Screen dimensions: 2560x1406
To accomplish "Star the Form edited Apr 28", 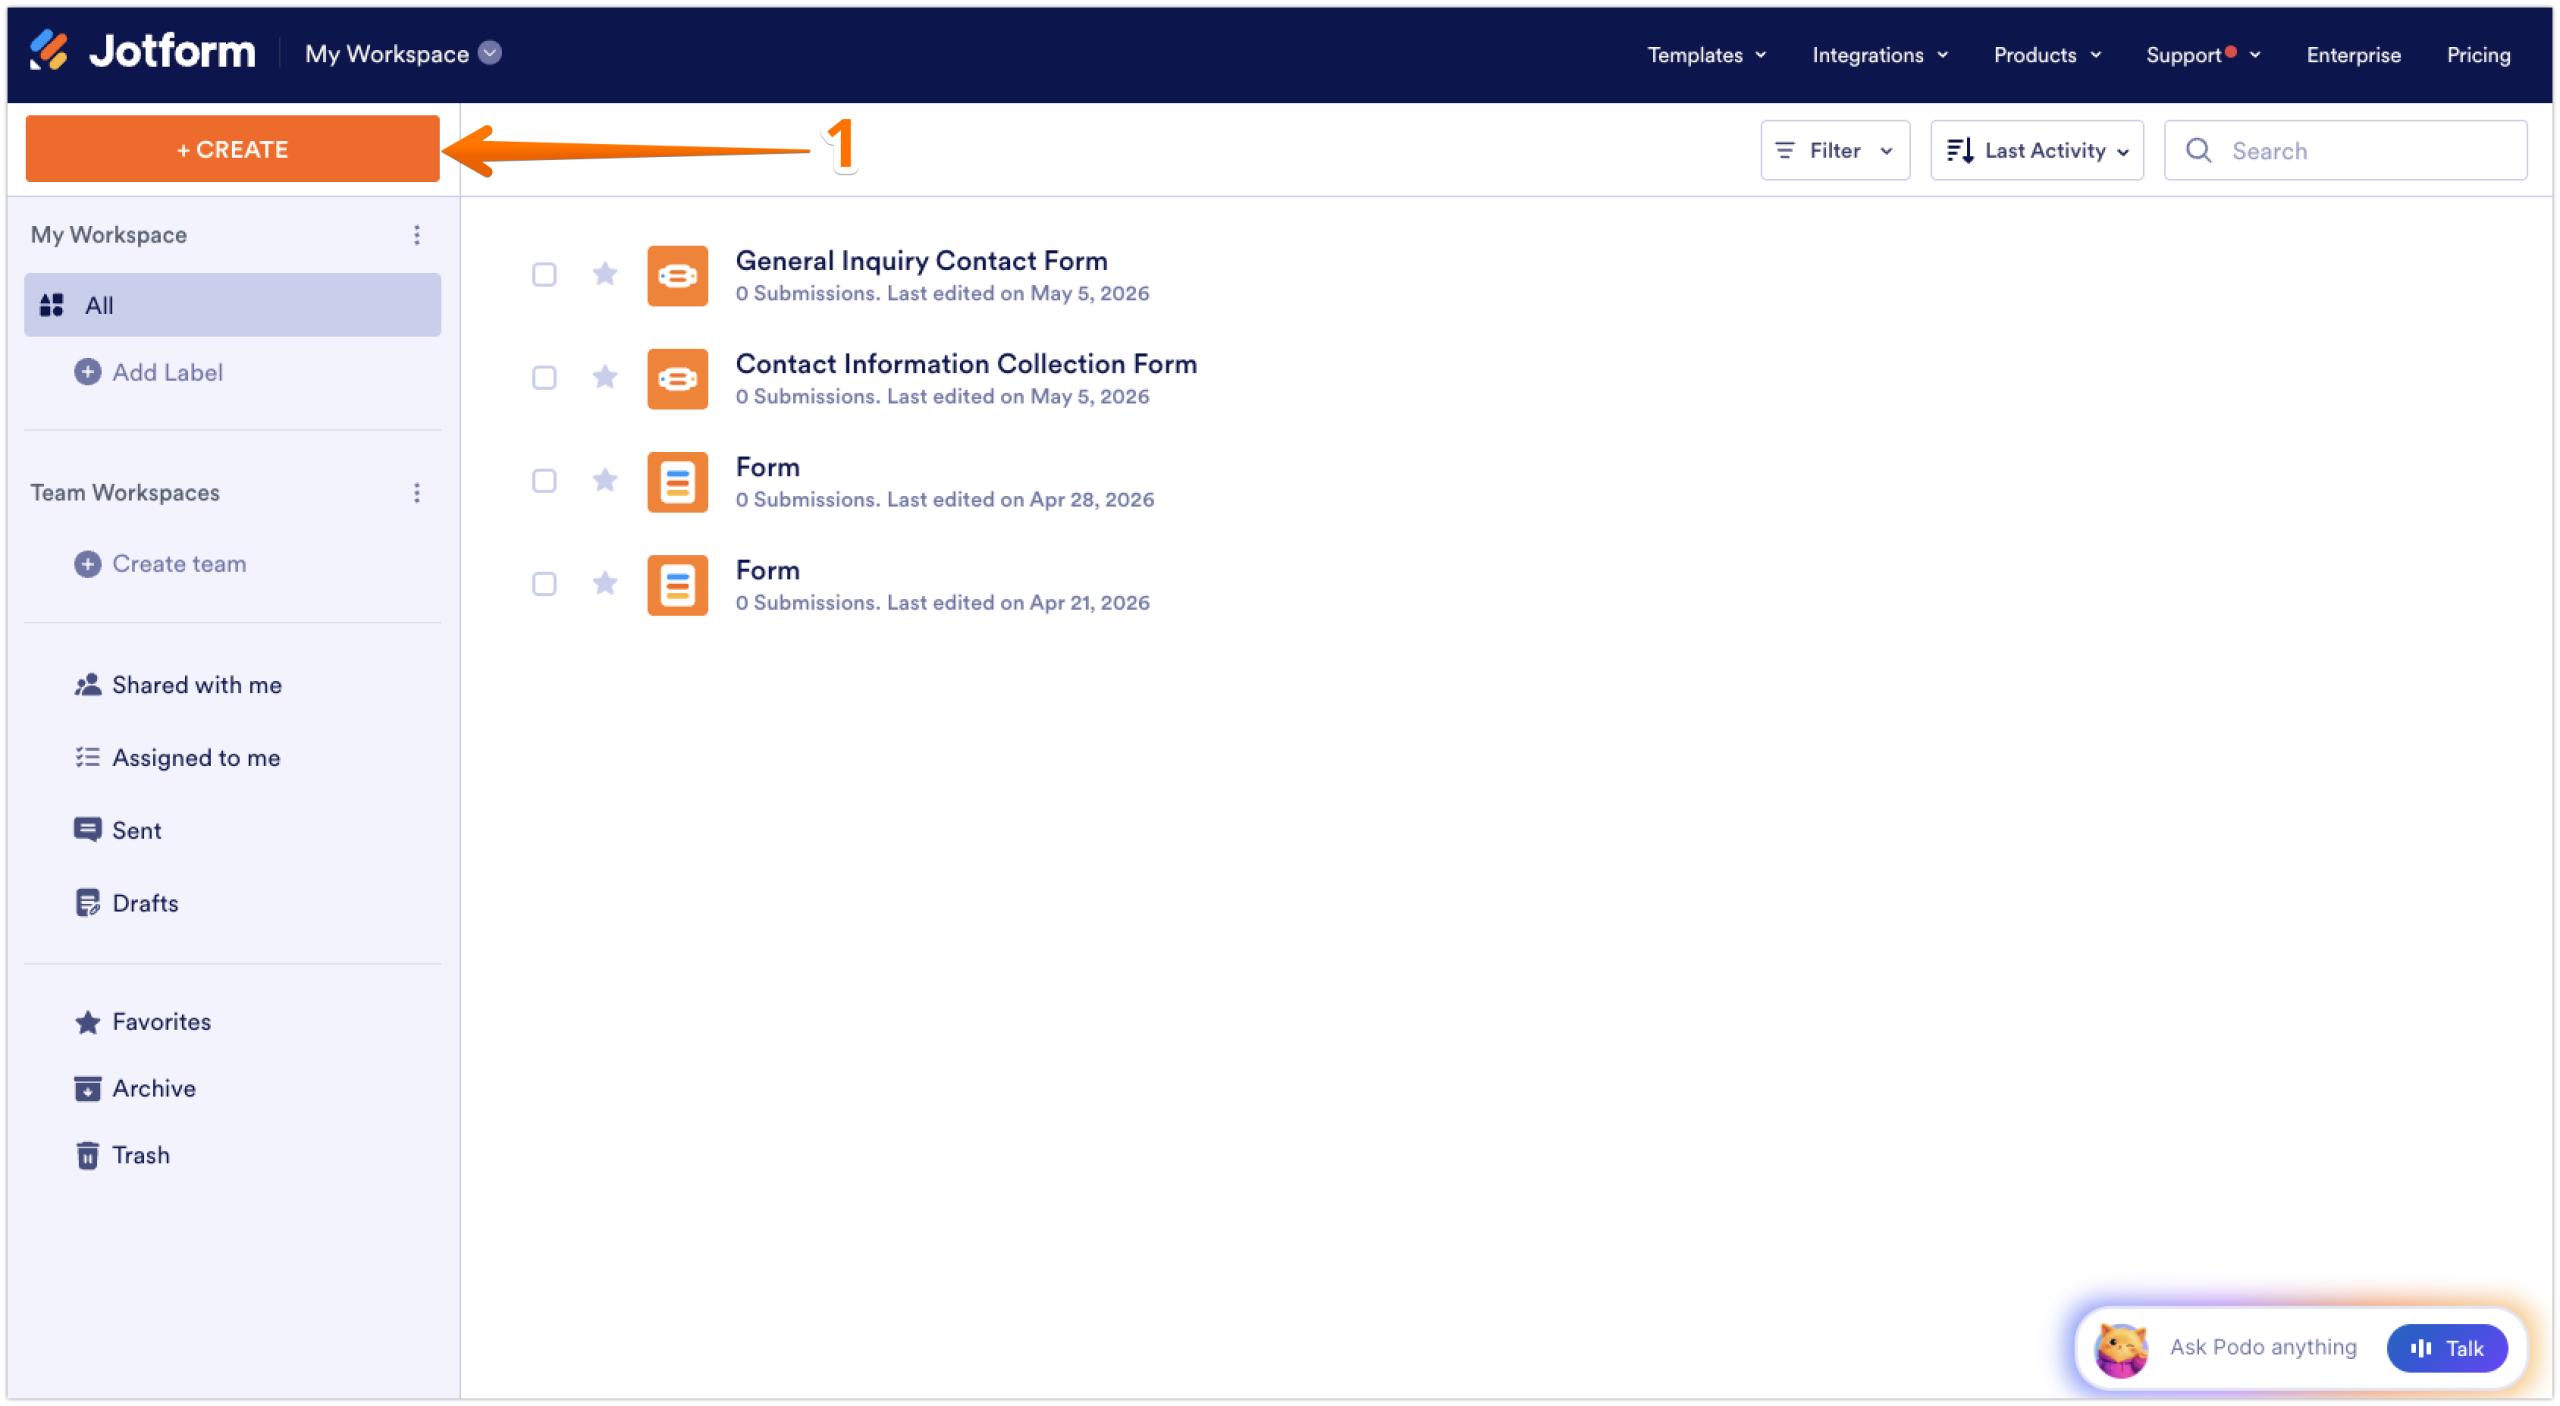I will [x=605, y=480].
